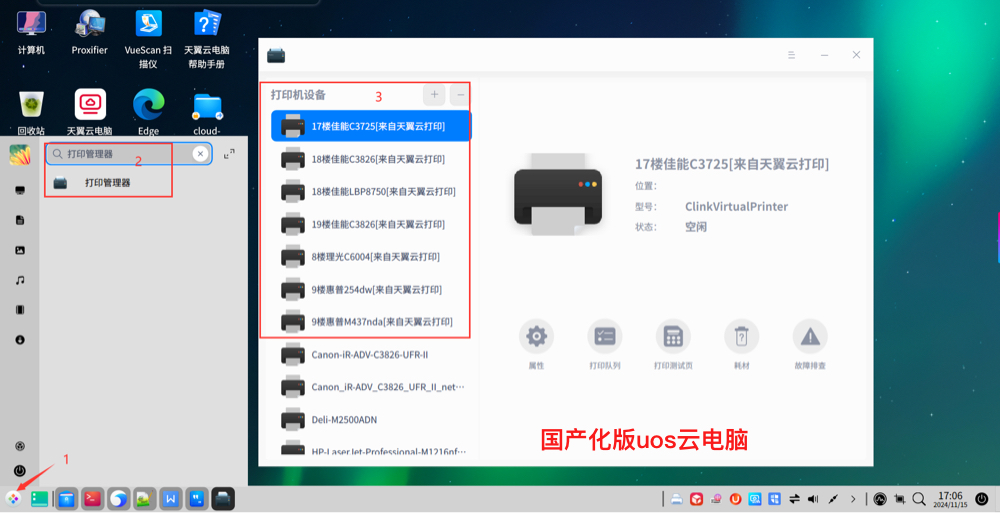1000x513 pixels.
Task: Select printer Canon-iR-ADV-C3826-UFR-II
Action: pos(371,354)
